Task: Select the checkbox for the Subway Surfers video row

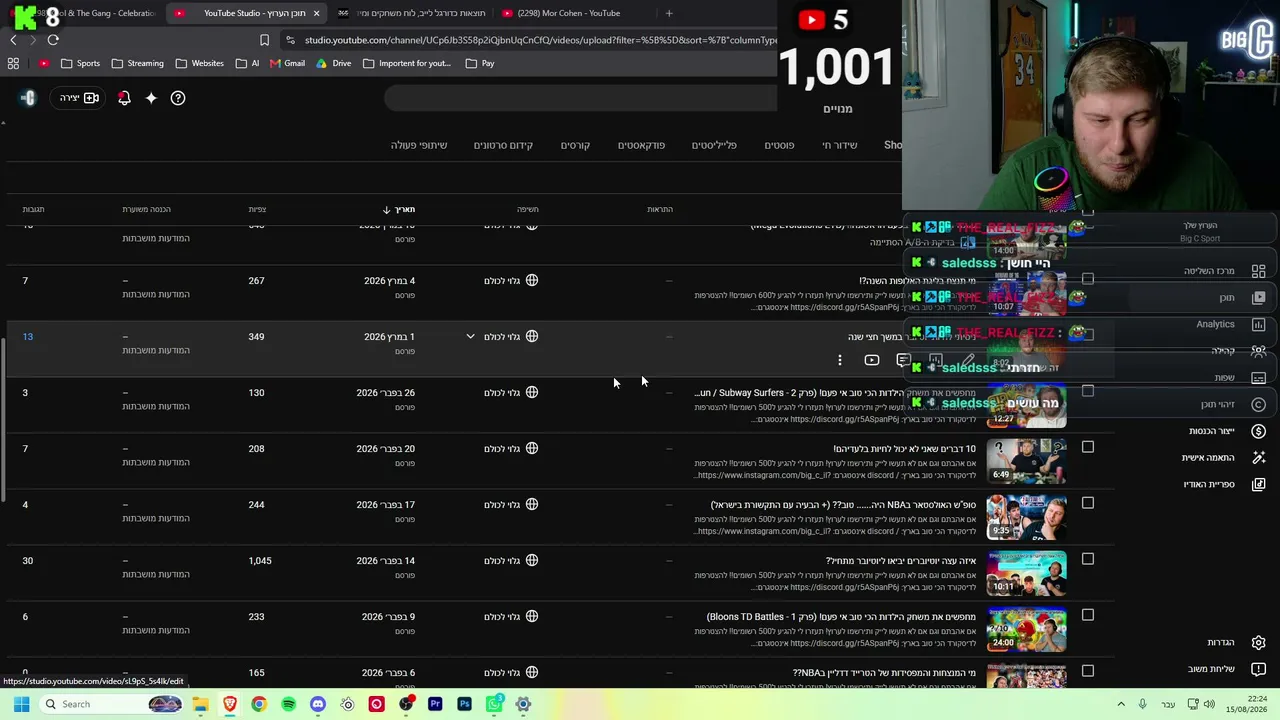Action: point(1088,391)
